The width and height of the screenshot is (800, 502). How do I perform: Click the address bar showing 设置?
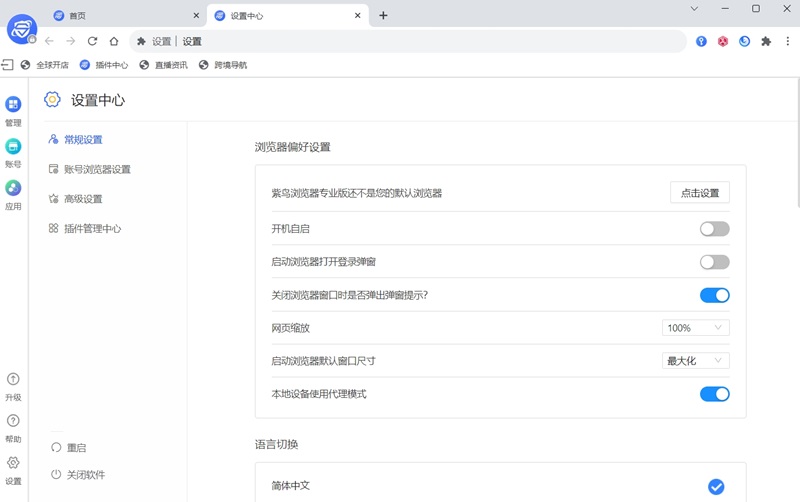[408, 41]
